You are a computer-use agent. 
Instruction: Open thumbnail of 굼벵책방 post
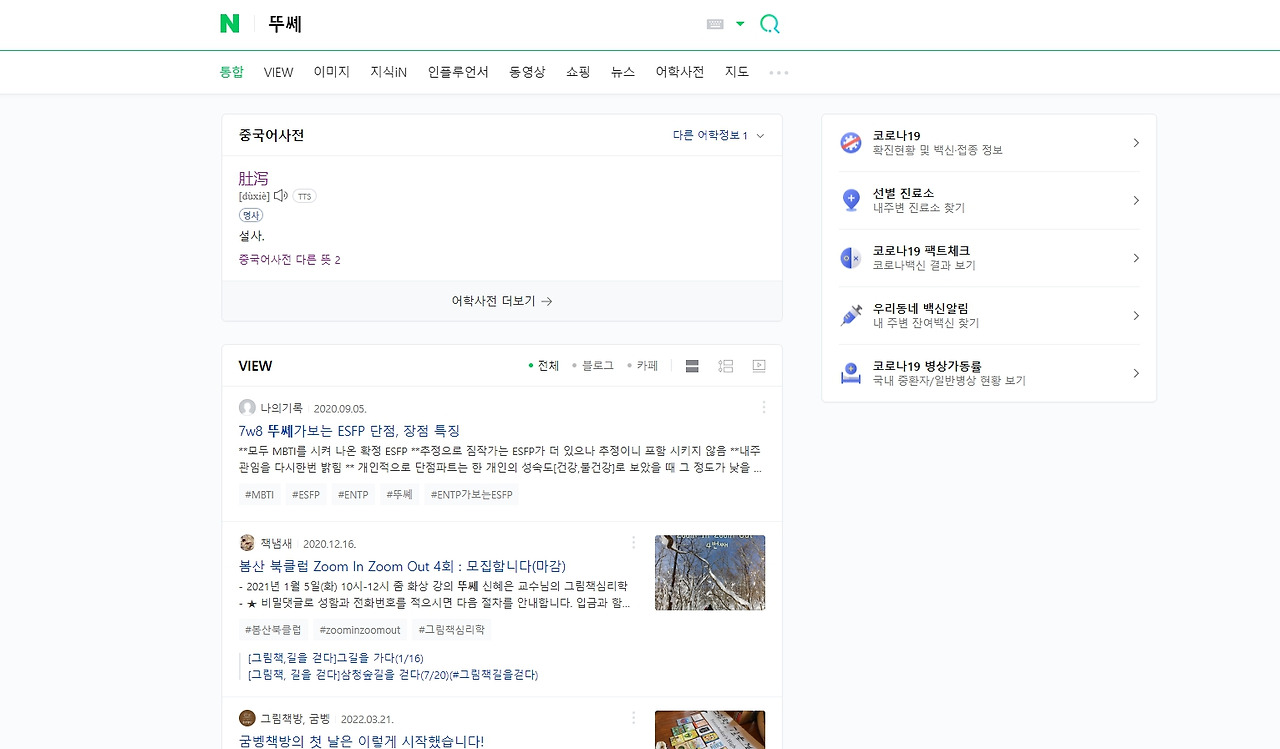tap(710, 730)
